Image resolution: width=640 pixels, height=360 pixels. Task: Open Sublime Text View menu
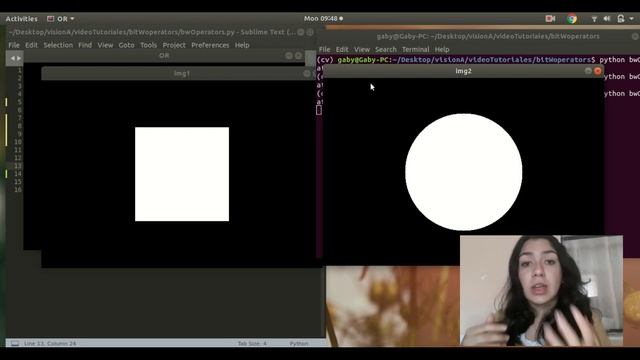105,45
